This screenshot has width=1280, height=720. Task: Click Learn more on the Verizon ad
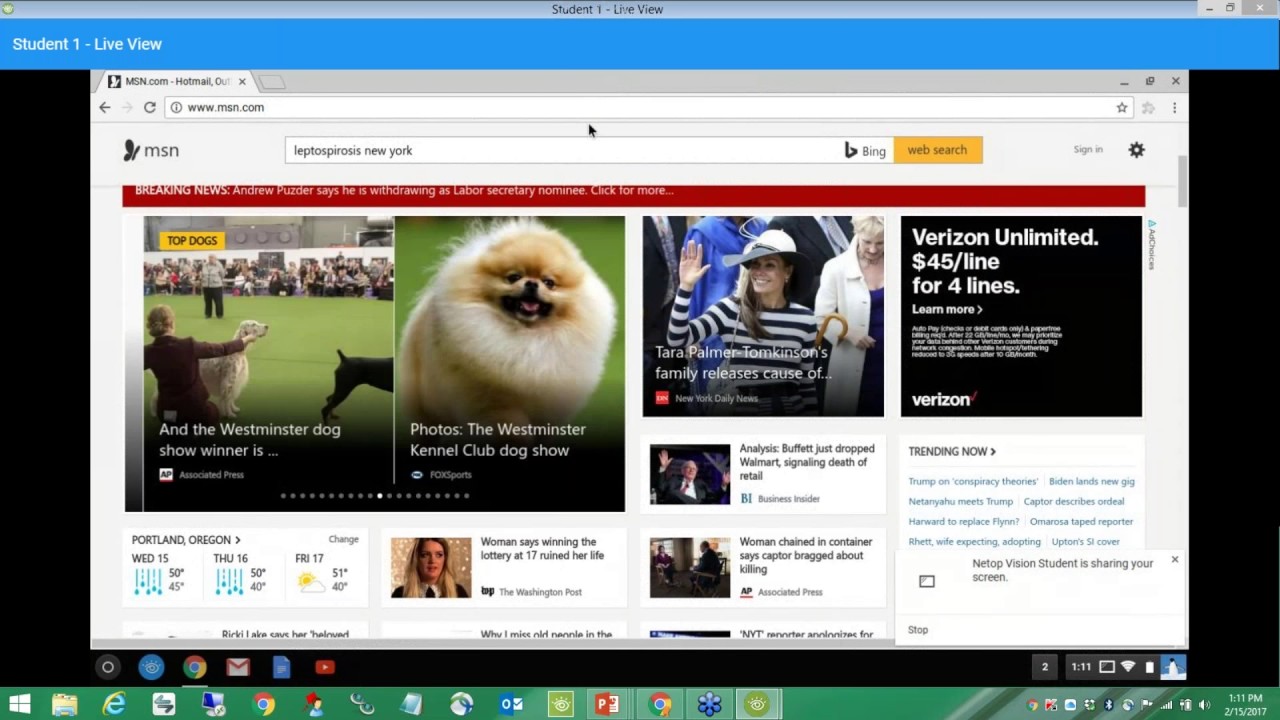pyautogui.click(x=947, y=310)
